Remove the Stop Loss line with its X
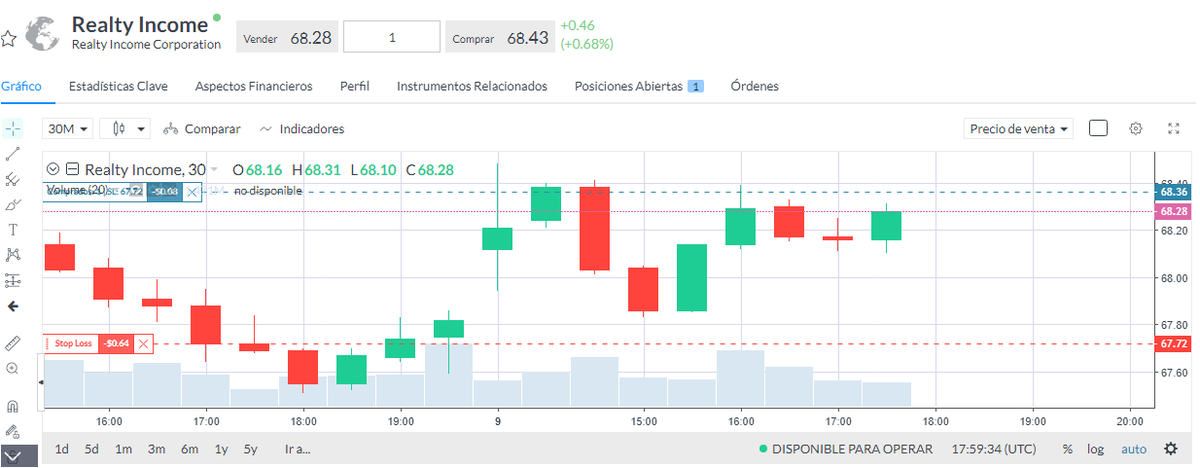This screenshot has width=1200, height=468. [144, 343]
